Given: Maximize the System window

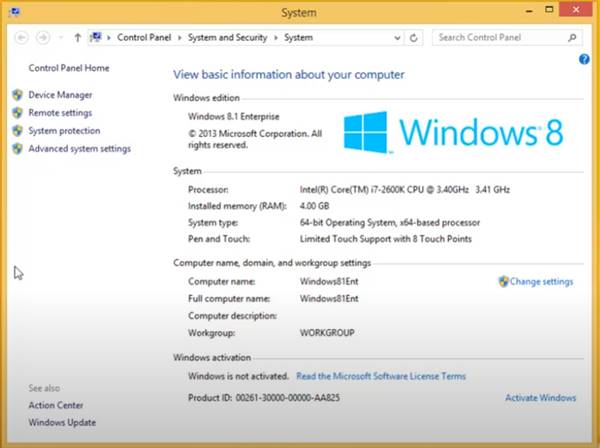Looking at the screenshot, I should tap(549, 10).
